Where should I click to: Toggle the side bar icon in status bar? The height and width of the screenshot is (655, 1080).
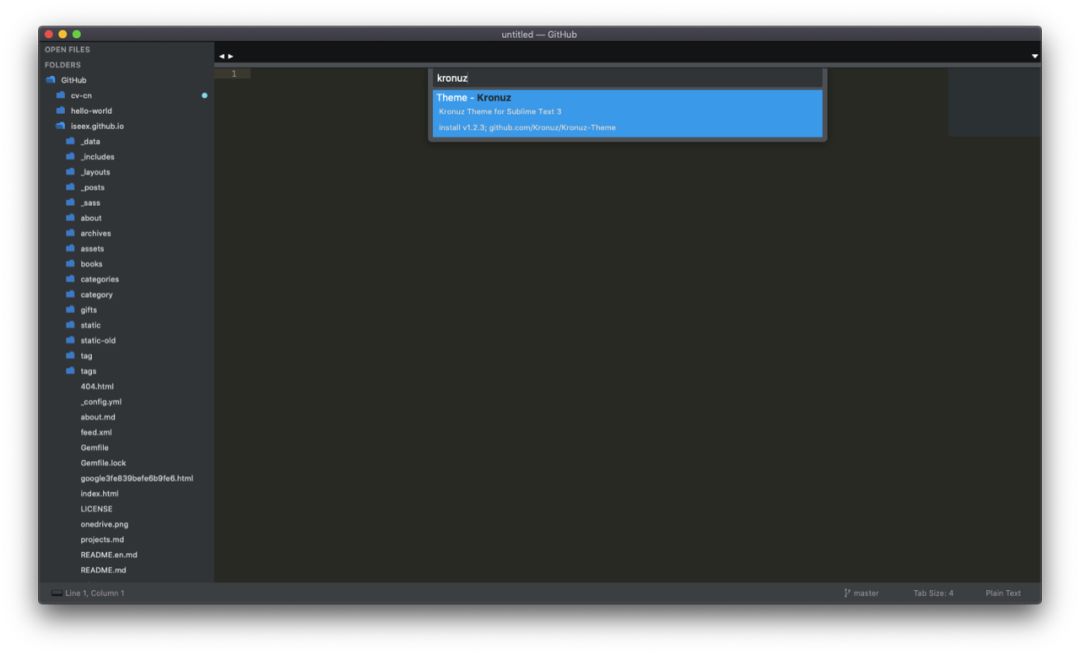(x=56, y=593)
